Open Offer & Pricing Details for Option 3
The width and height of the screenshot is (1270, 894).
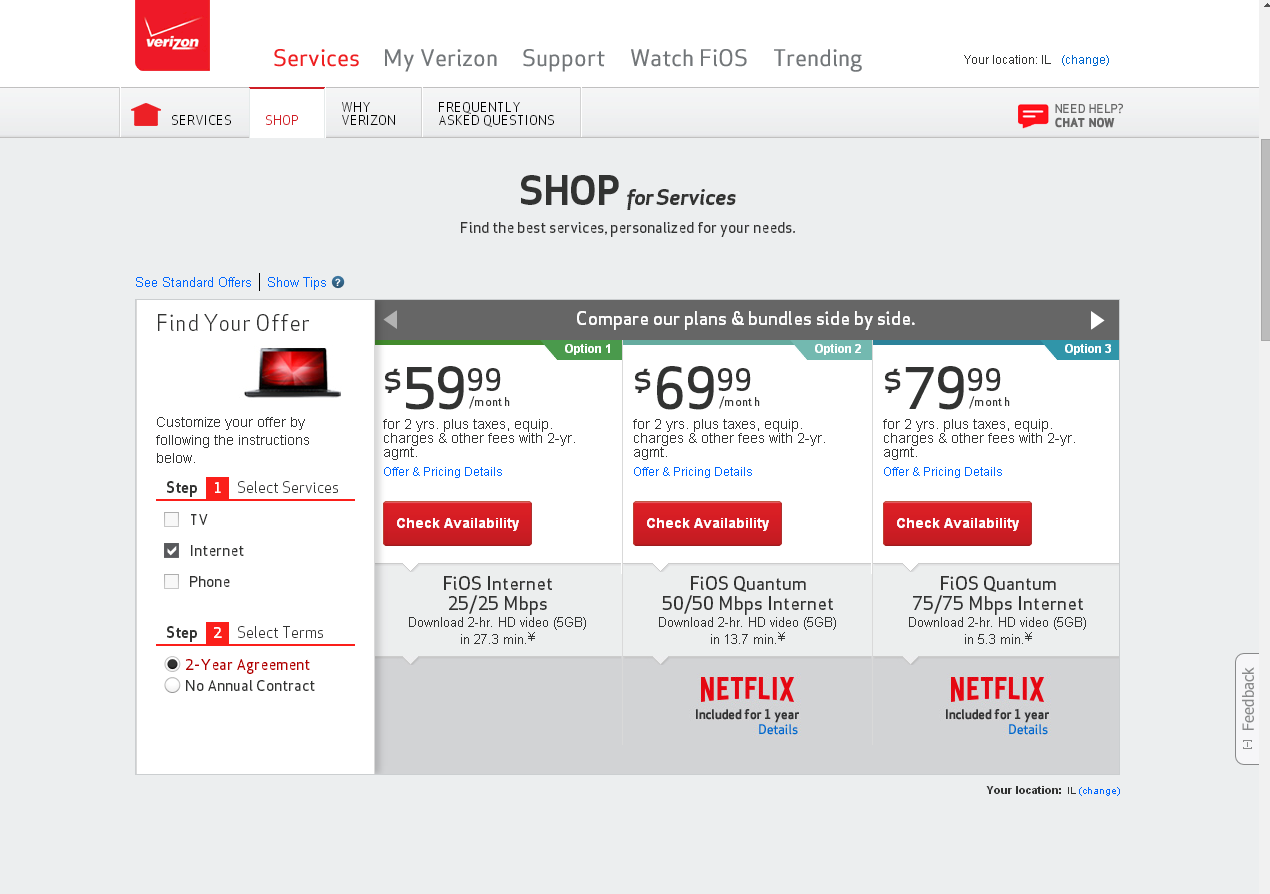pos(942,472)
